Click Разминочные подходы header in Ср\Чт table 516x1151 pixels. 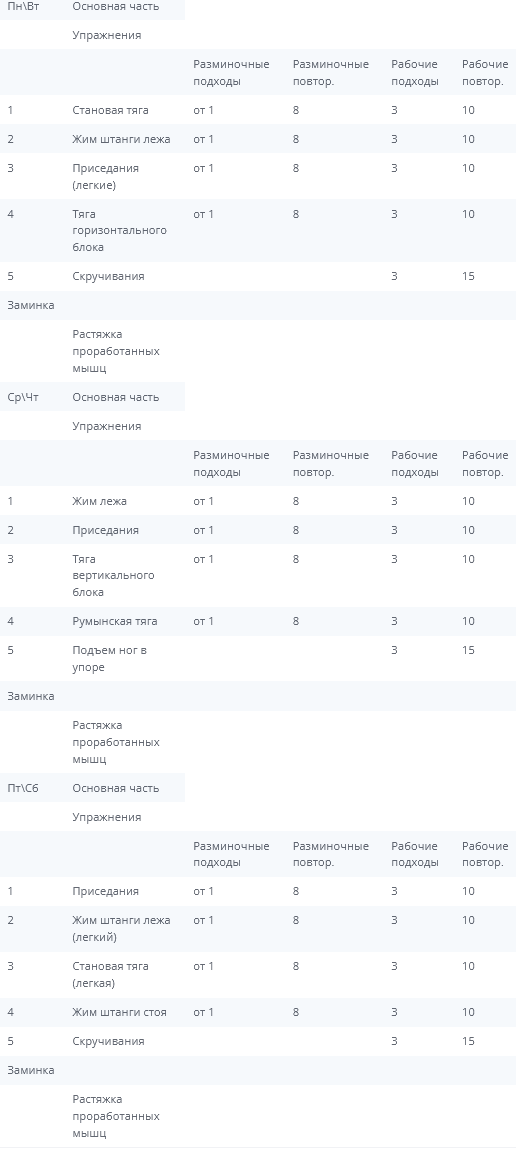click(231, 464)
